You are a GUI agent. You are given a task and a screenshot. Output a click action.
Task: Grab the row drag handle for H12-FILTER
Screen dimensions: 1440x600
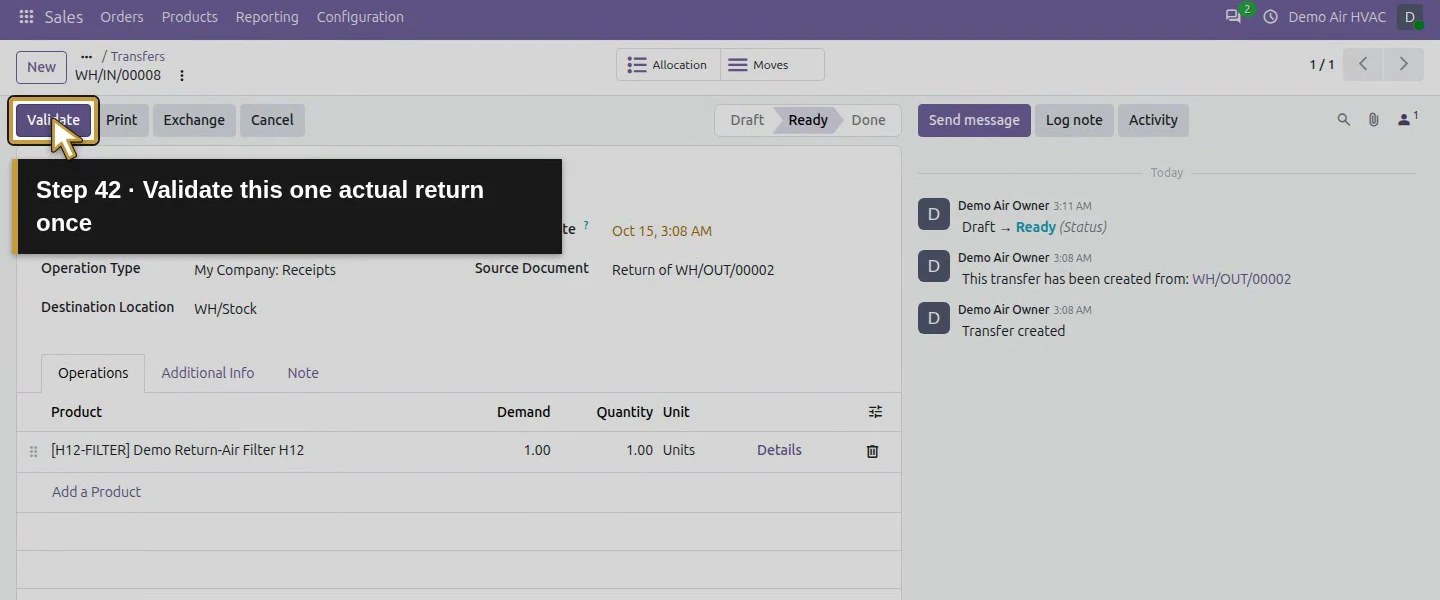point(33,451)
